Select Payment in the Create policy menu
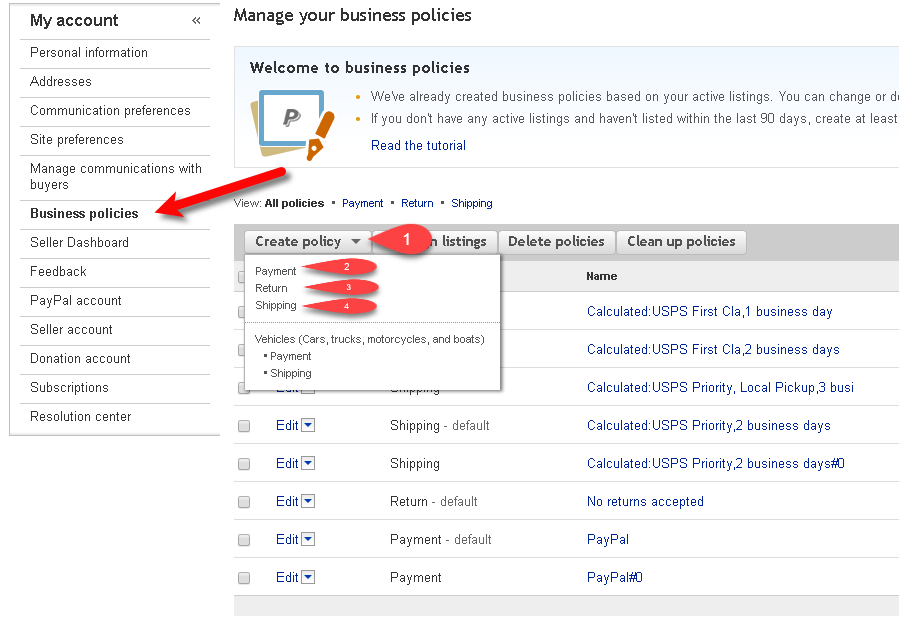The height and width of the screenshot is (619, 899). tap(275, 270)
